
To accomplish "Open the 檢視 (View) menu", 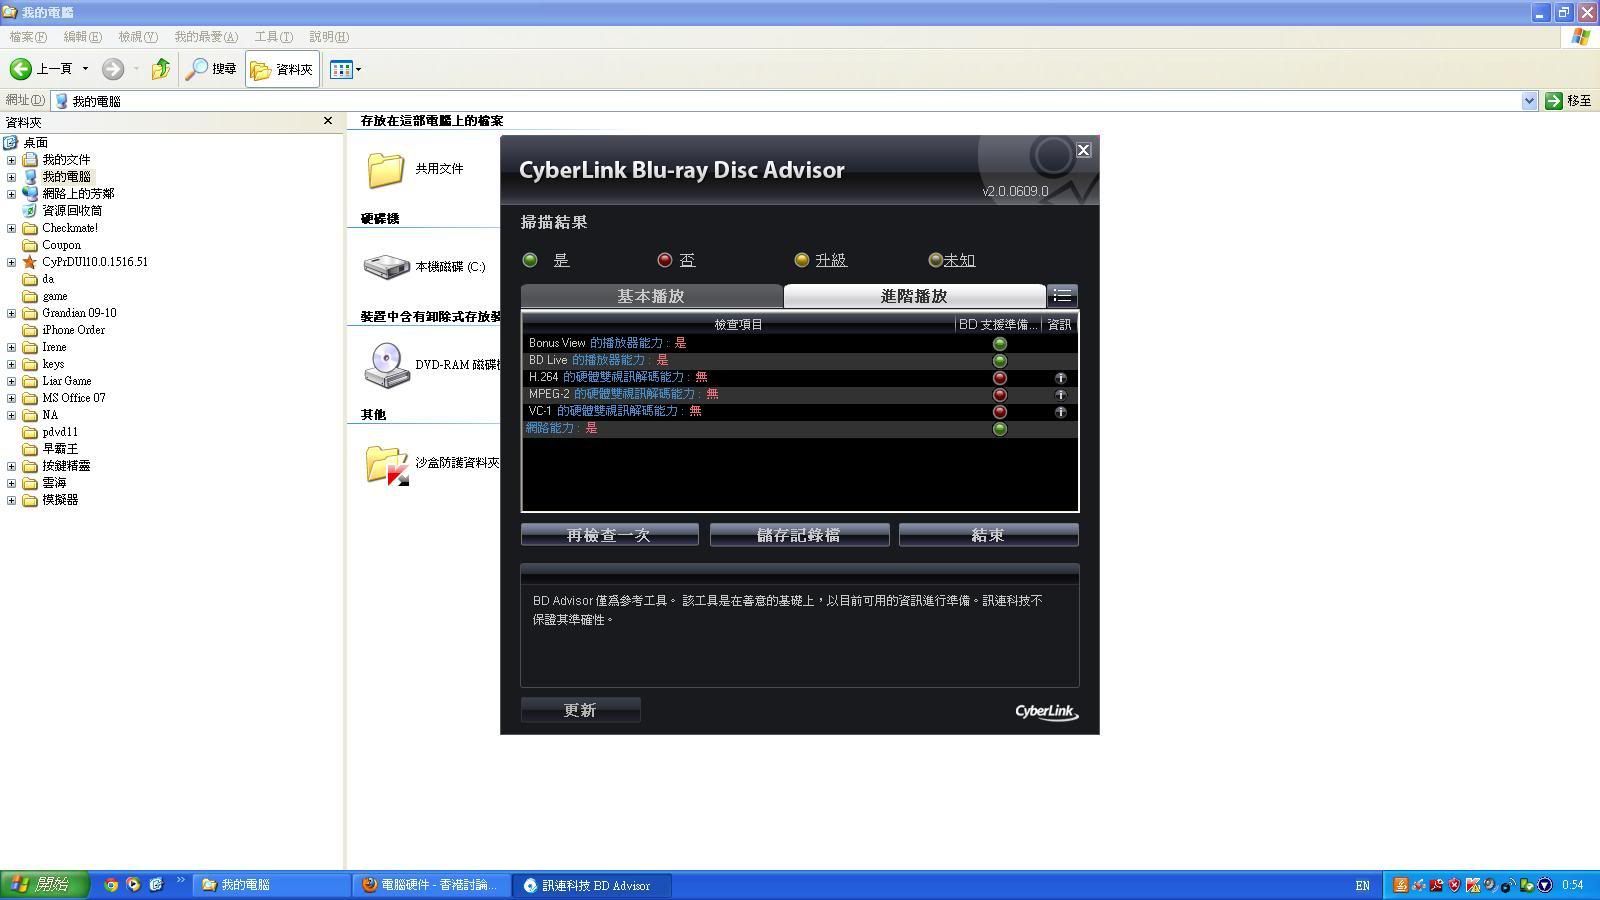I will click(x=137, y=37).
